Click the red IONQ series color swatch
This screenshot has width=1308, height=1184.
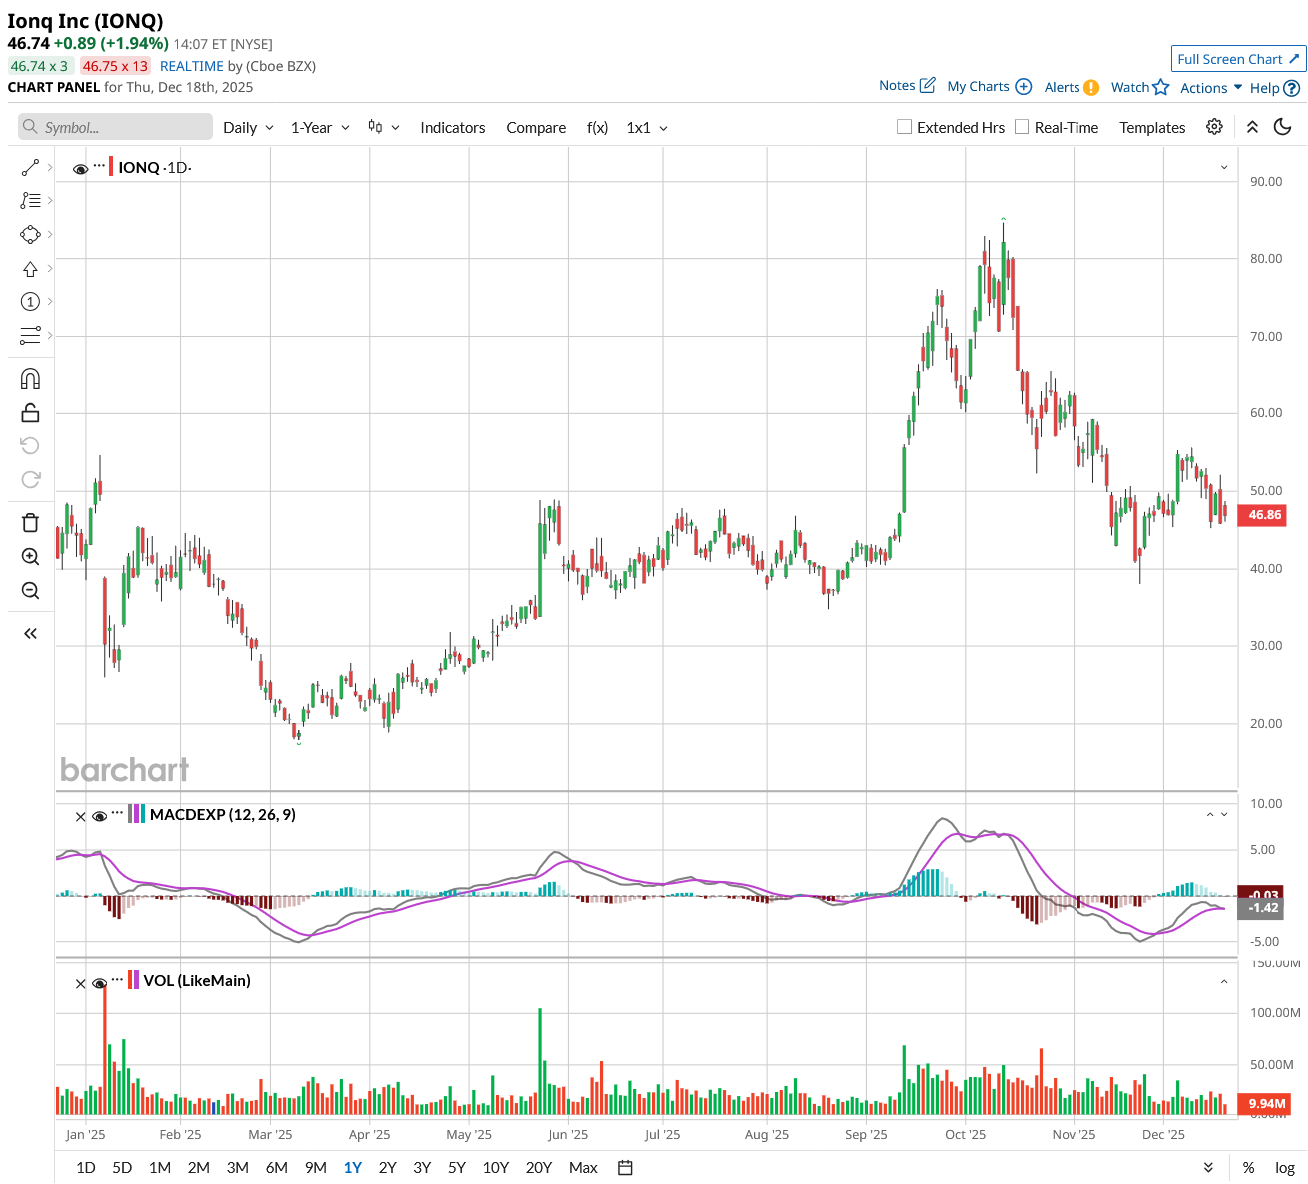[x=112, y=167]
